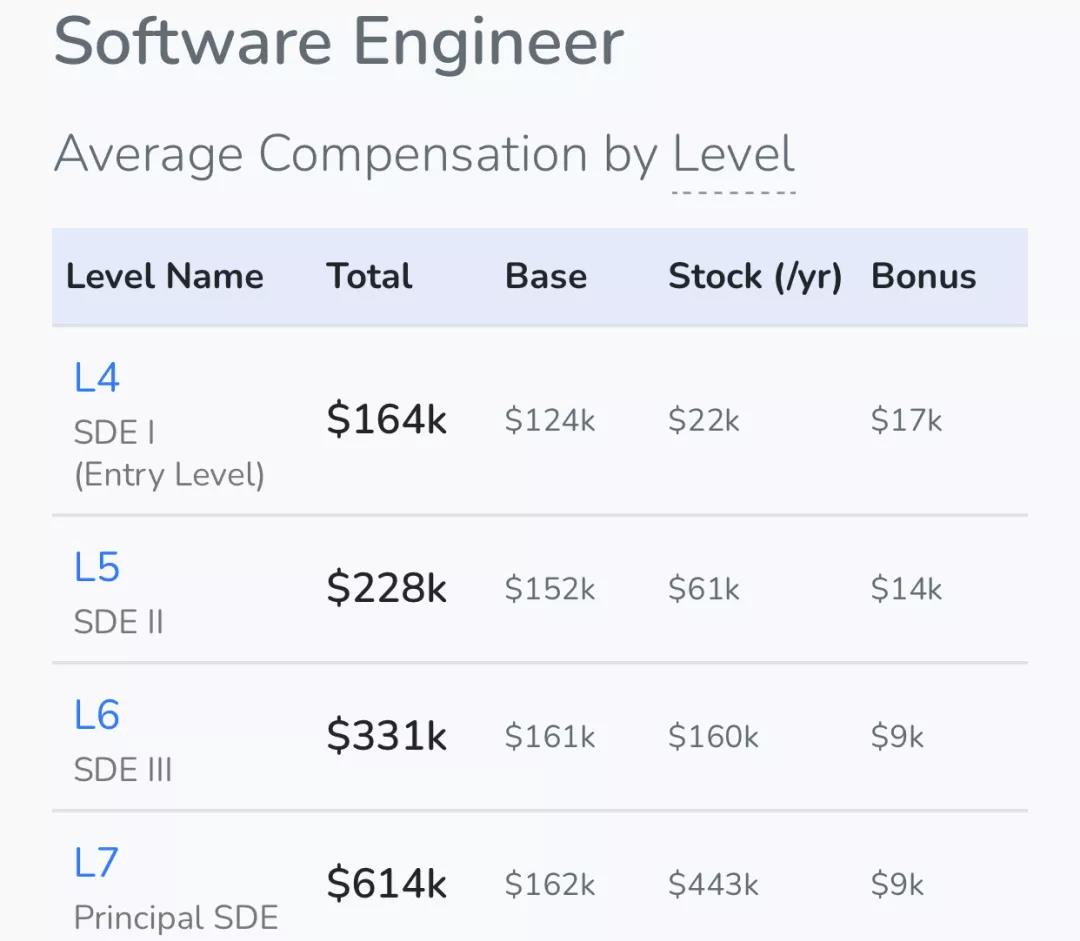Open the L7 level link
The width and height of the screenshot is (1080, 941).
pyautogui.click(x=97, y=862)
